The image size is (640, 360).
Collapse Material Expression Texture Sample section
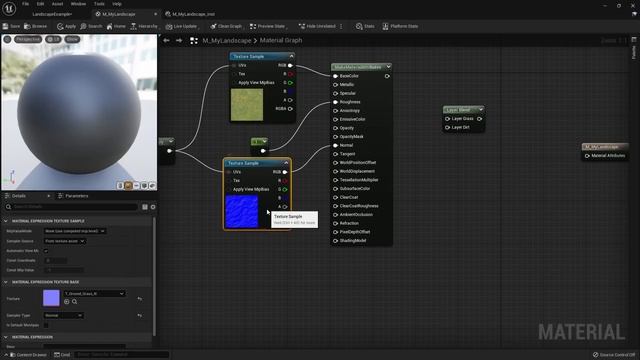click(6, 221)
